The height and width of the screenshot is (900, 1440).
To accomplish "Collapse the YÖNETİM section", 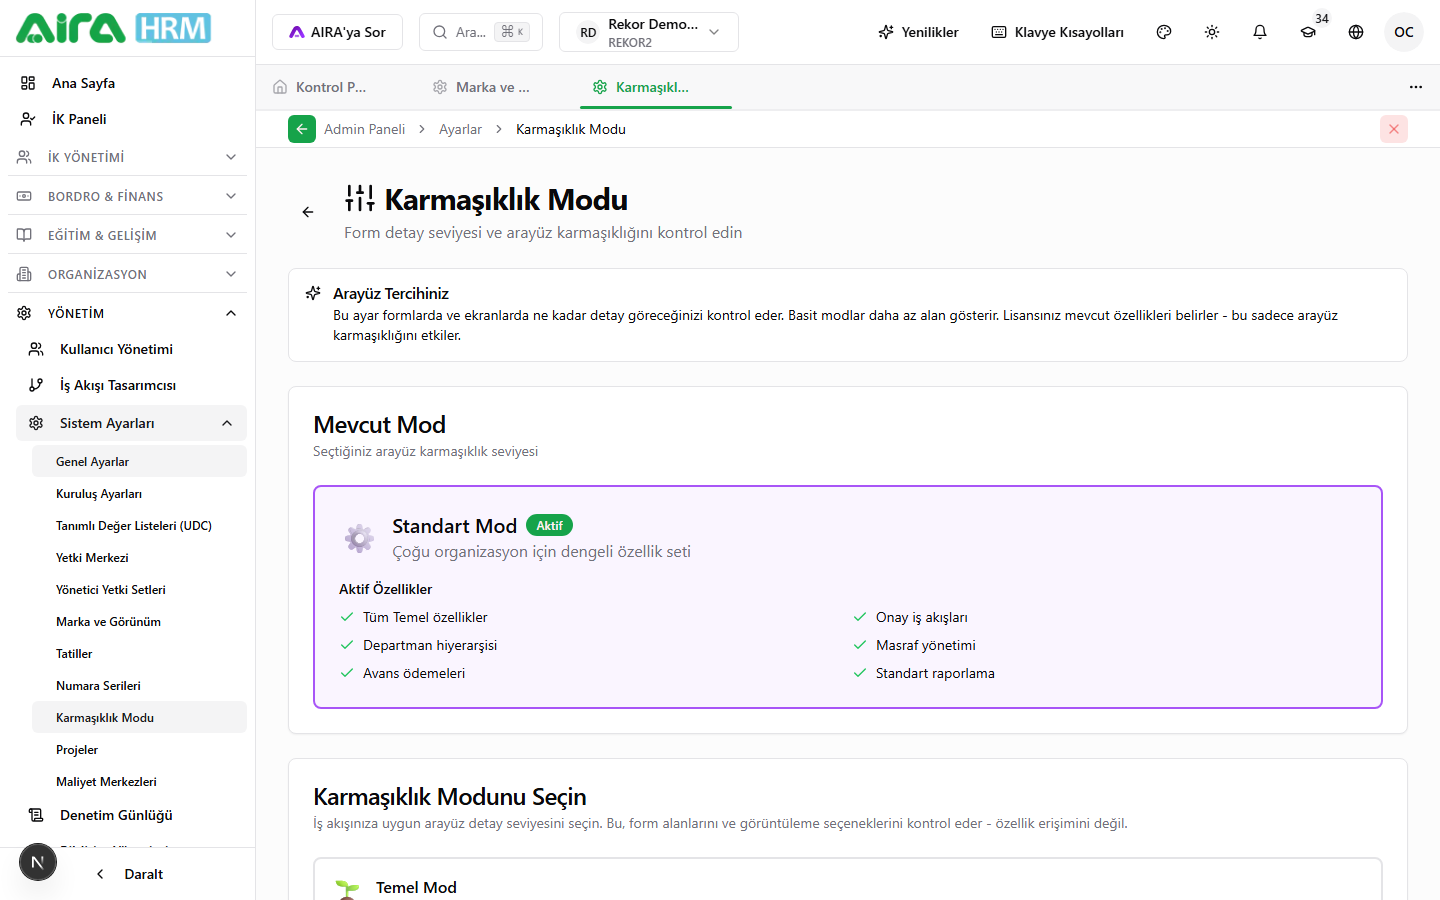I will 127,313.
